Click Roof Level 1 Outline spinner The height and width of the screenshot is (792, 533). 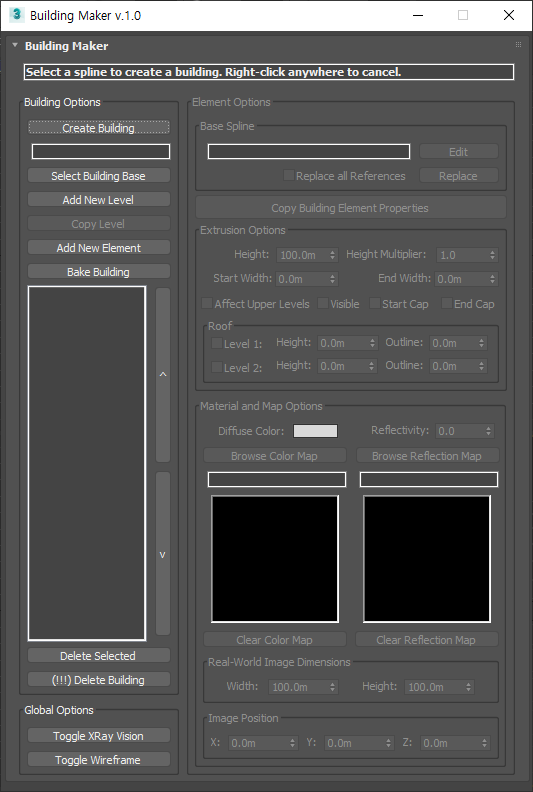tap(481, 343)
